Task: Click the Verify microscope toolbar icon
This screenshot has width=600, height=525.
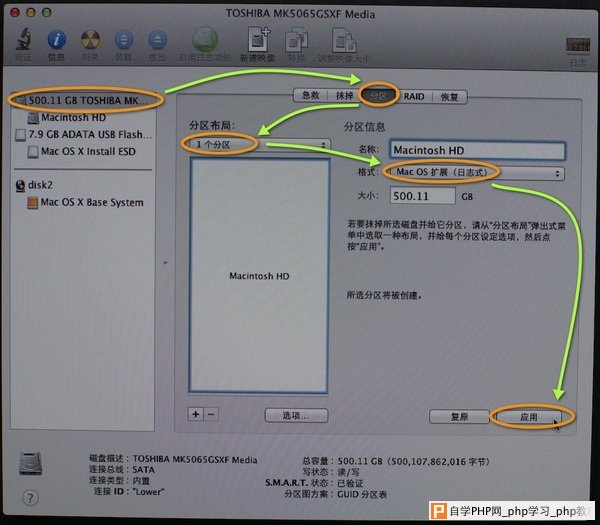Action: [23, 39]
